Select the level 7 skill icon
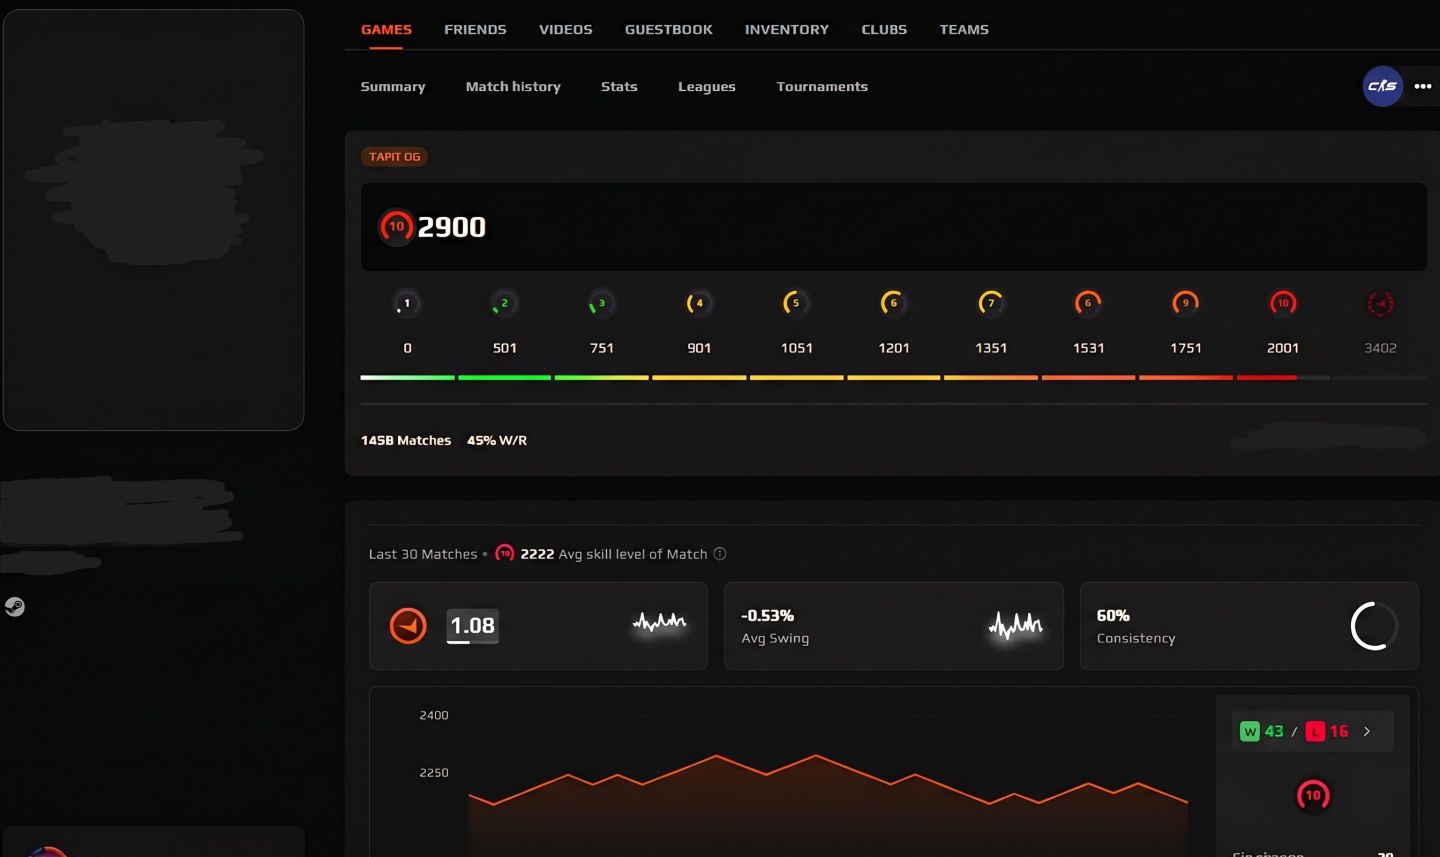Viewport: 1440px width, 857px height. [x=991, y=303]
